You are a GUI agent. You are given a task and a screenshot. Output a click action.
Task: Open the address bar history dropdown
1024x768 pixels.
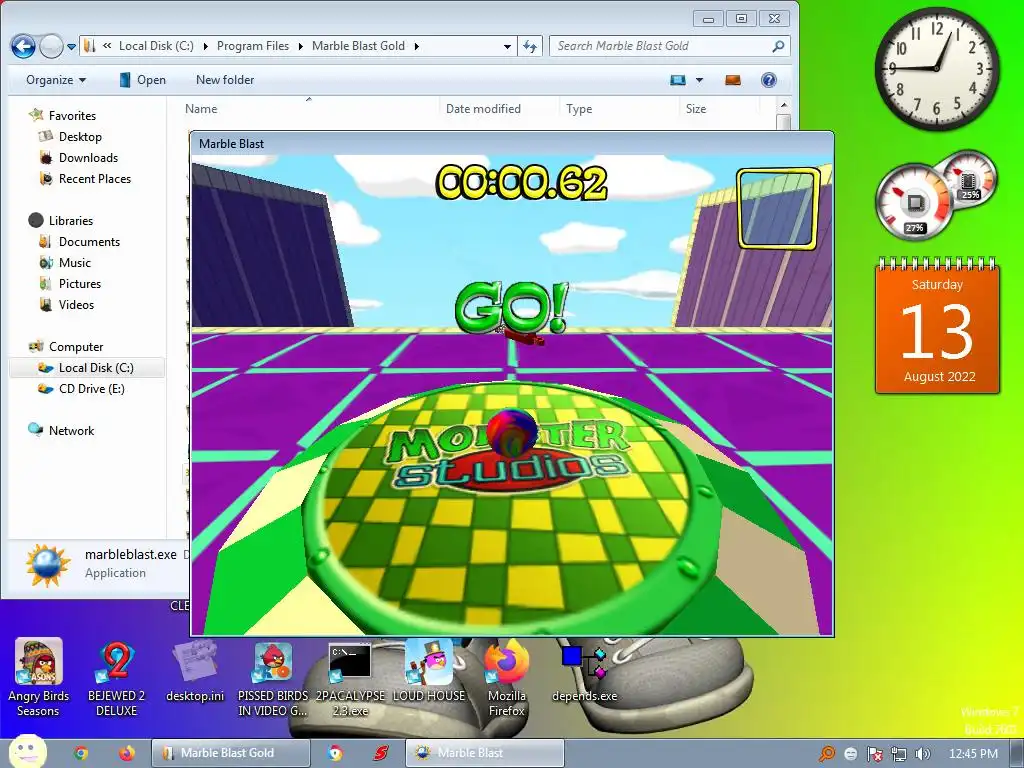point(507,46)
